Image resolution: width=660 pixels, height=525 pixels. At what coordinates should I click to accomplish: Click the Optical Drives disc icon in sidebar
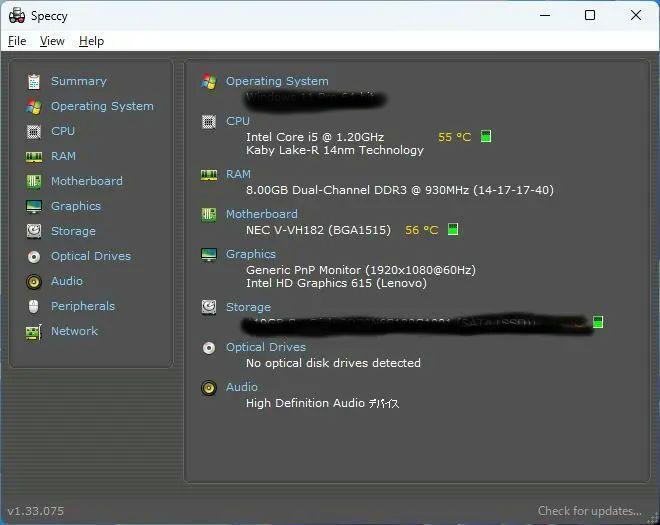34,256
